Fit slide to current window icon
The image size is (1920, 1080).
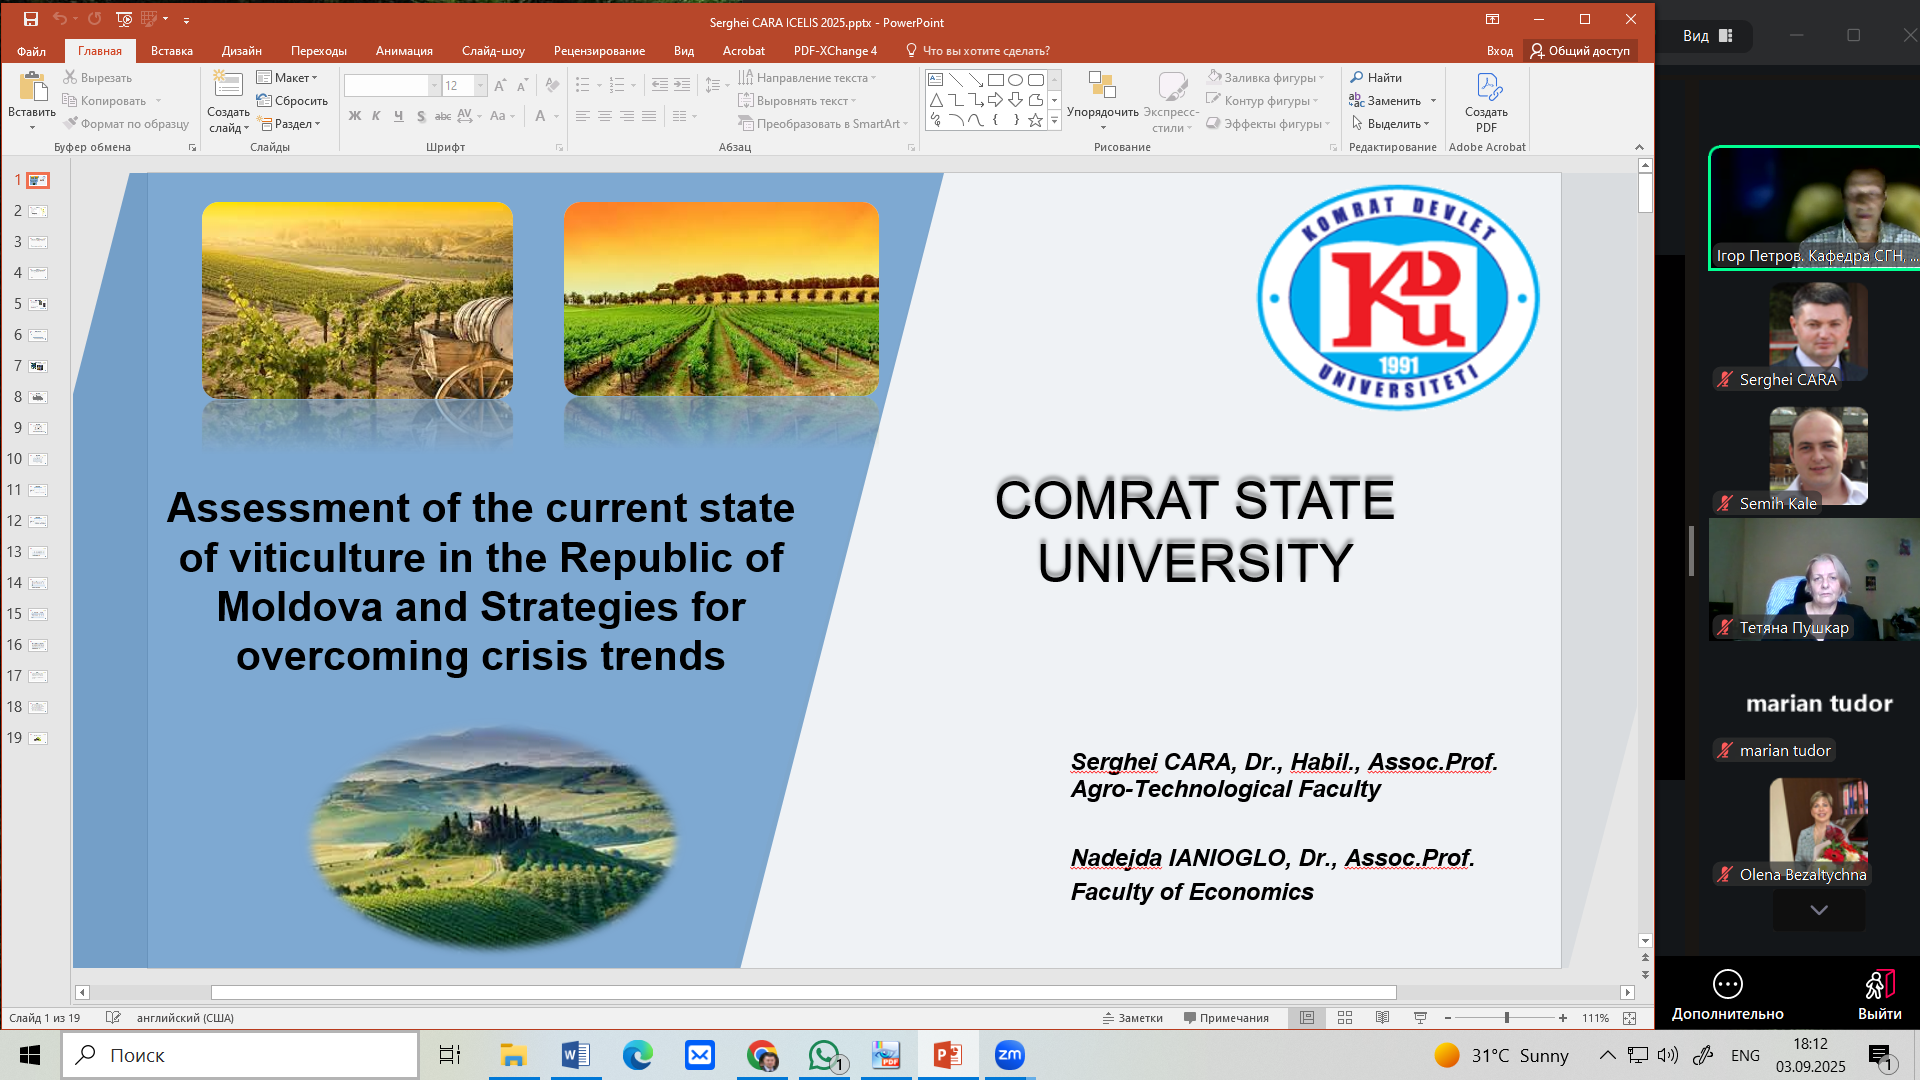[x=1630, y=1018]
